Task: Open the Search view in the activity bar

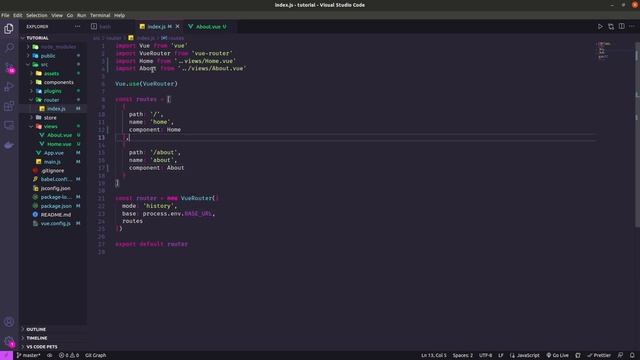Action: pos(9,48)
